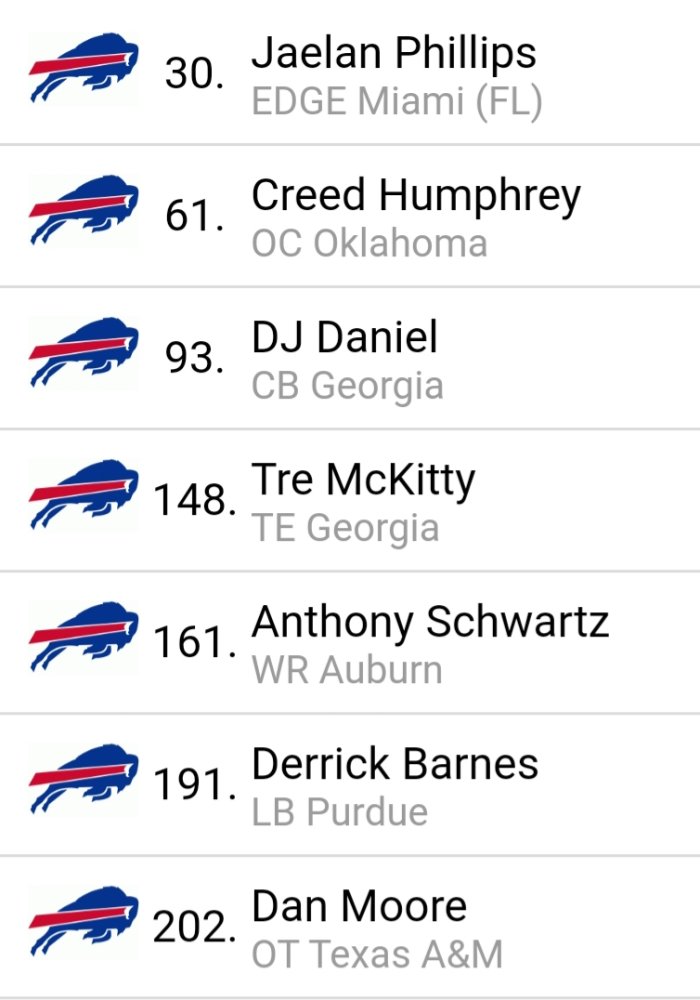The image size is (700, 1000).
Task: Click the Bills logo beside pick 202
Action: [x=83, y=921]
